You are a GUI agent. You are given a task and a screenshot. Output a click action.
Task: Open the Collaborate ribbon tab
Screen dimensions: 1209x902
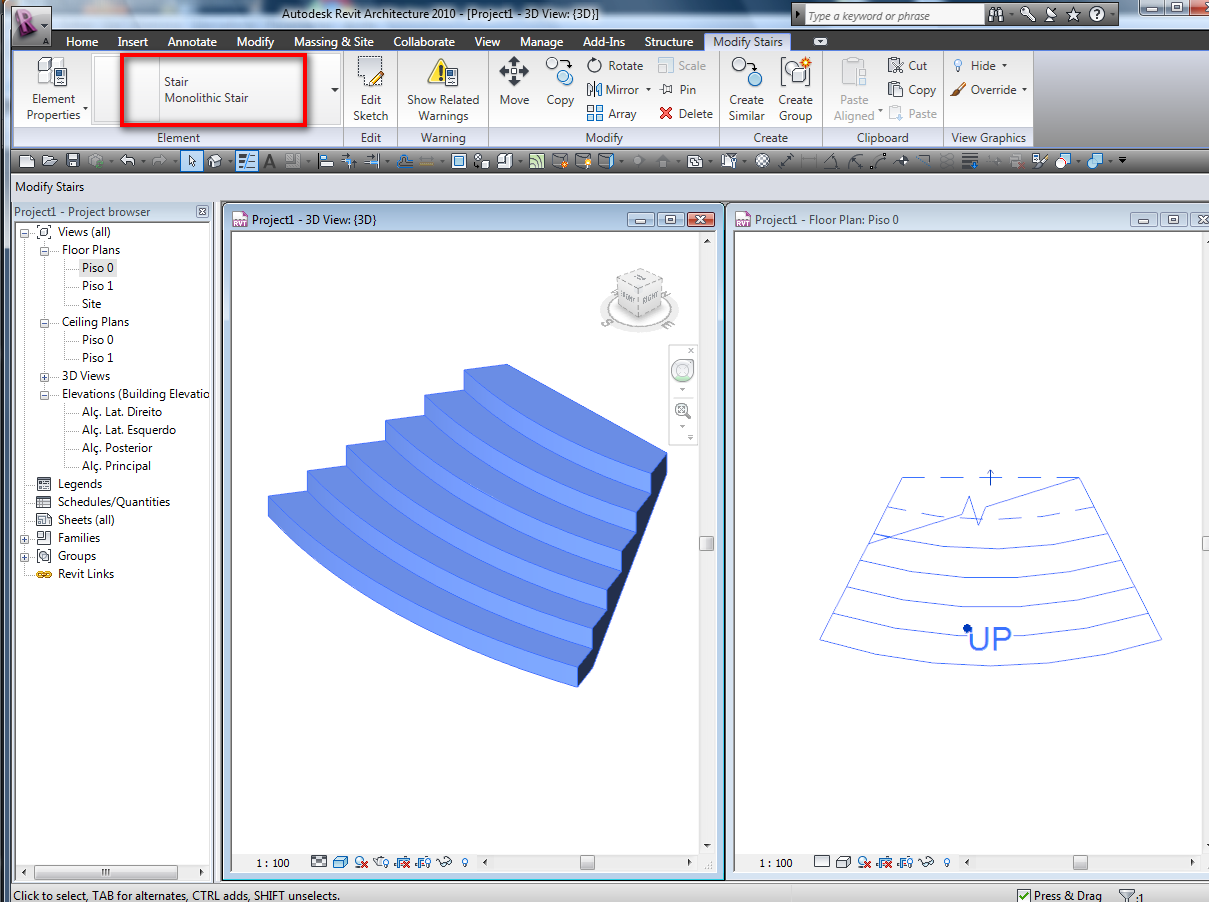tap(424, 42)
